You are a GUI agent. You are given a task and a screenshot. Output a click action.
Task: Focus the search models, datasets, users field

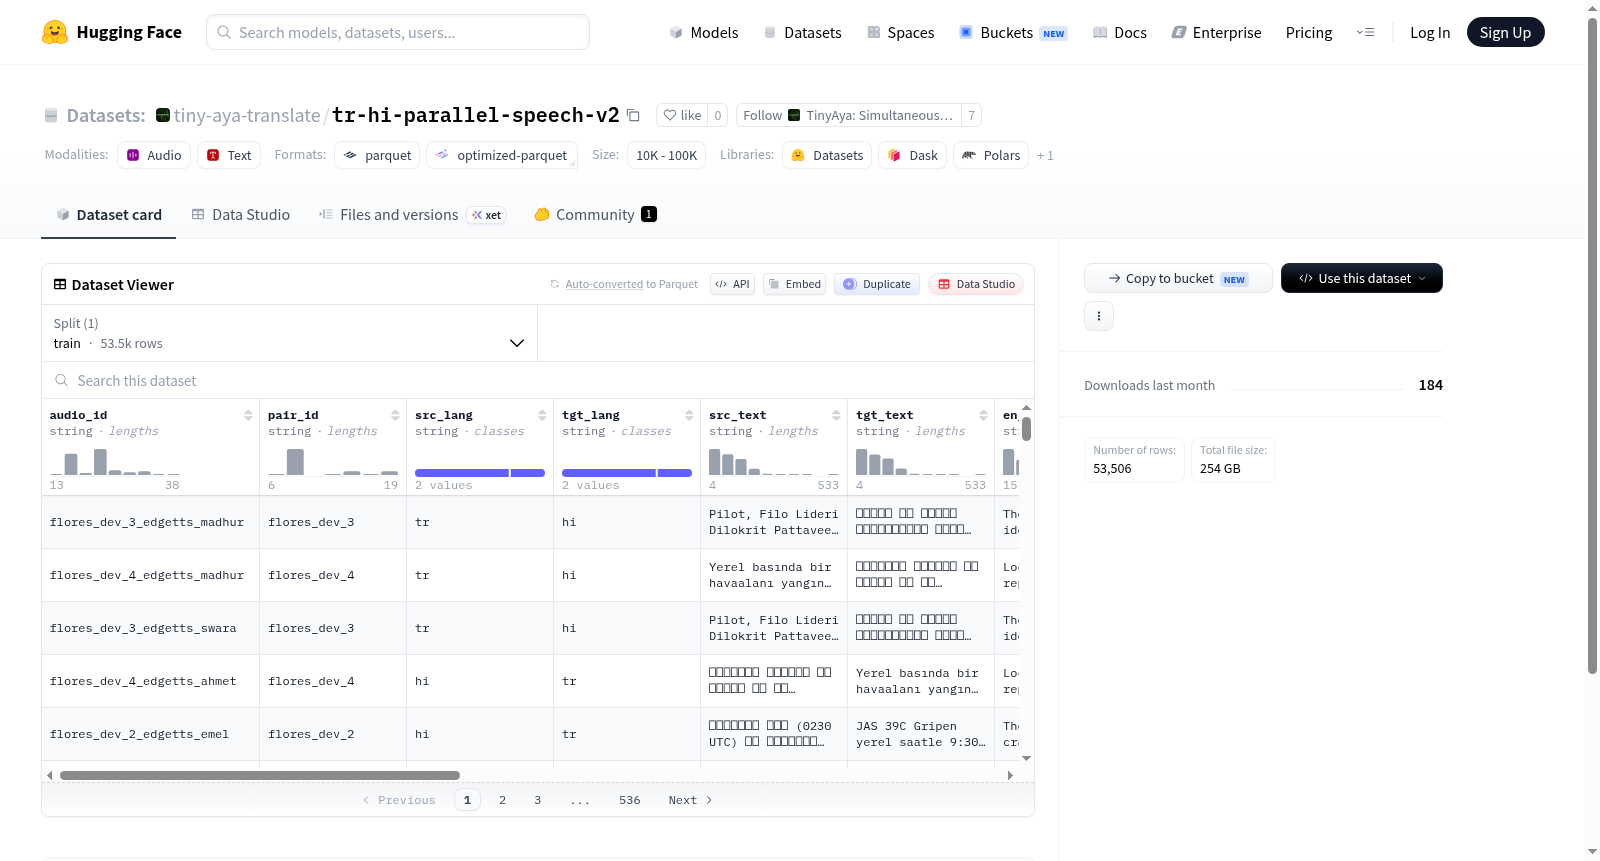[398, 32]
